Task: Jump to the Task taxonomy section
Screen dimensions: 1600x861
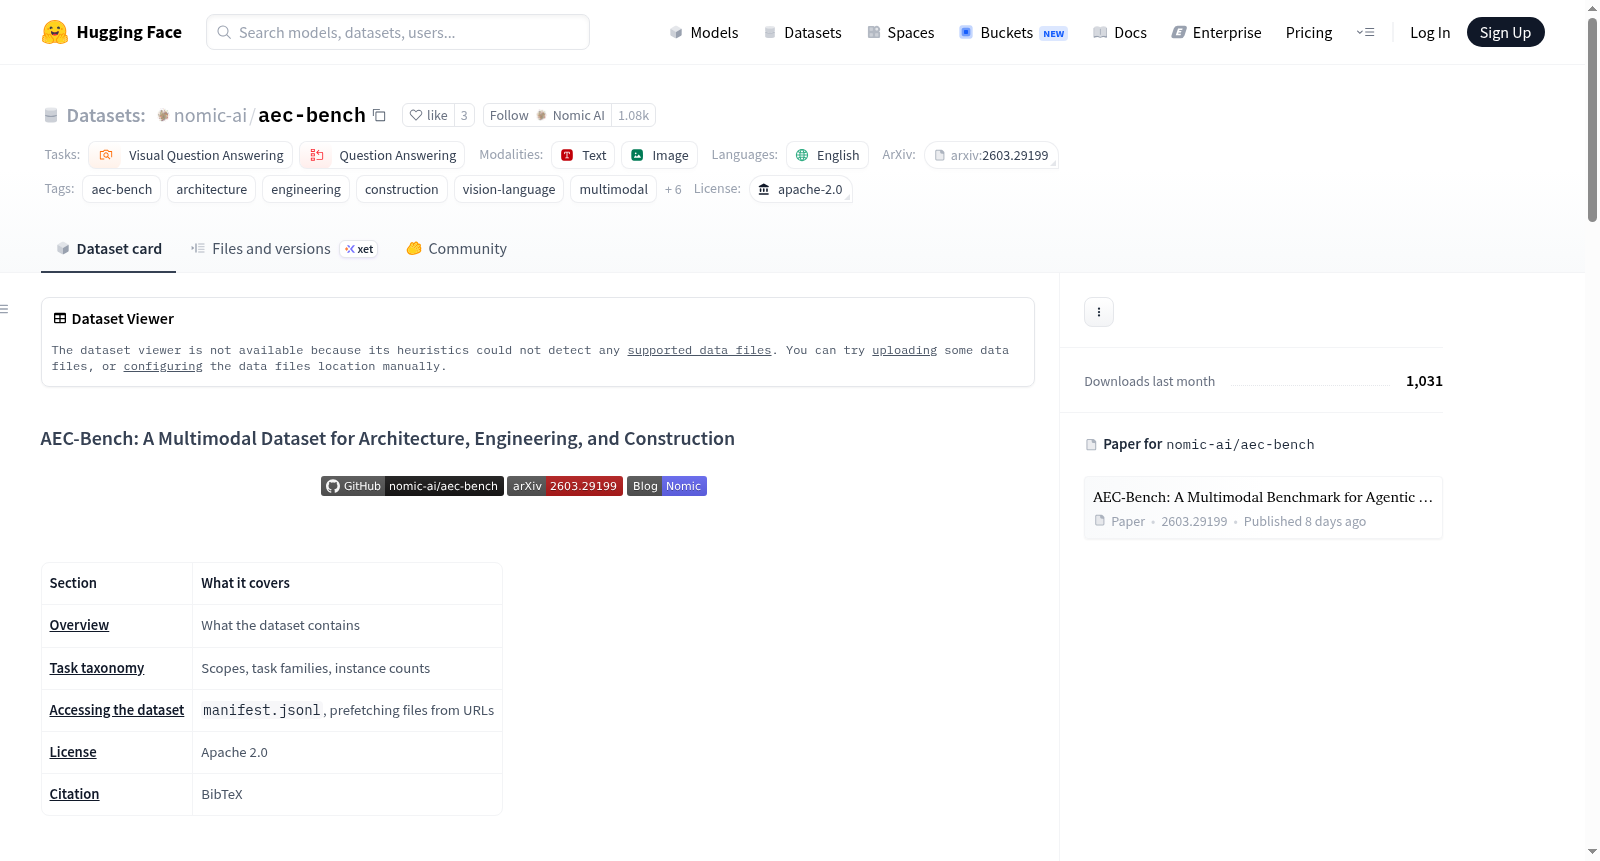Action: [x=97, y=668]
